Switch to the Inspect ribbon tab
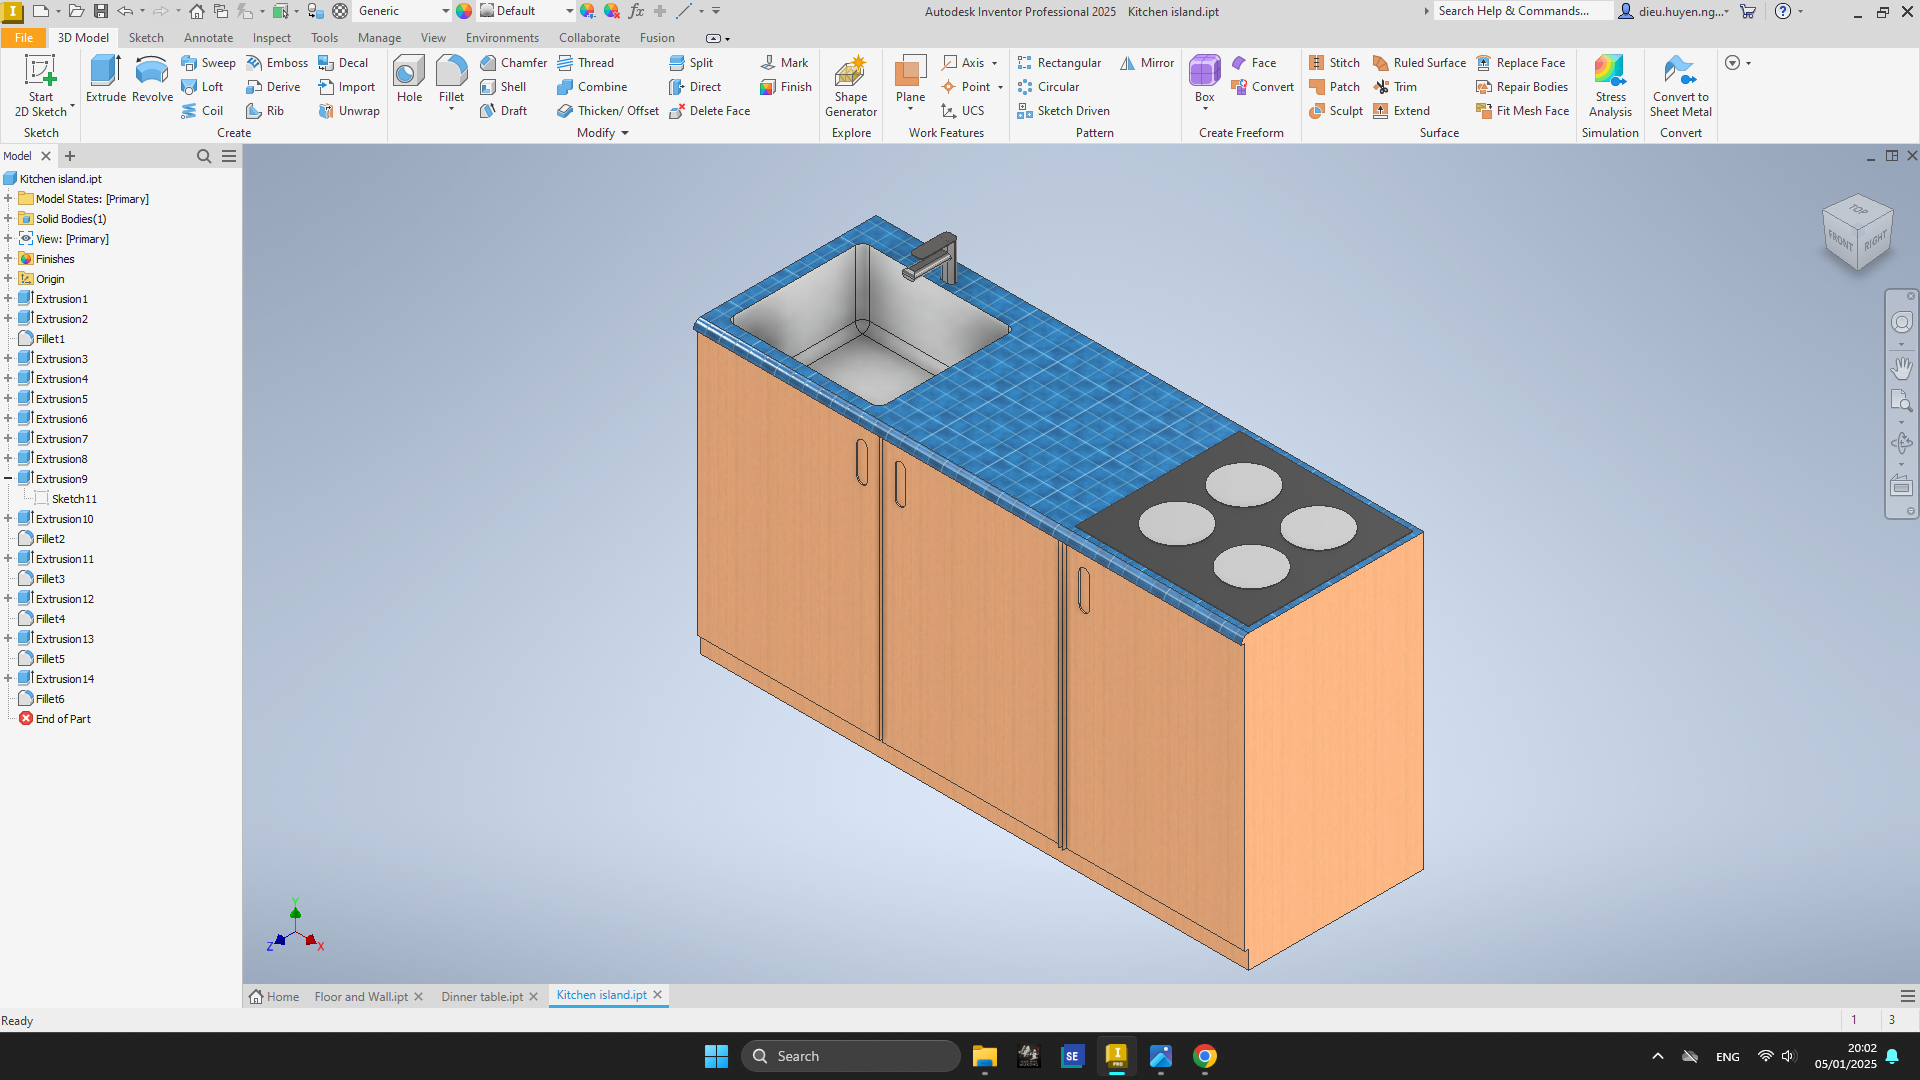Screen dimensions: 1920x1080 pyautogui.click(x=271, y=38)
